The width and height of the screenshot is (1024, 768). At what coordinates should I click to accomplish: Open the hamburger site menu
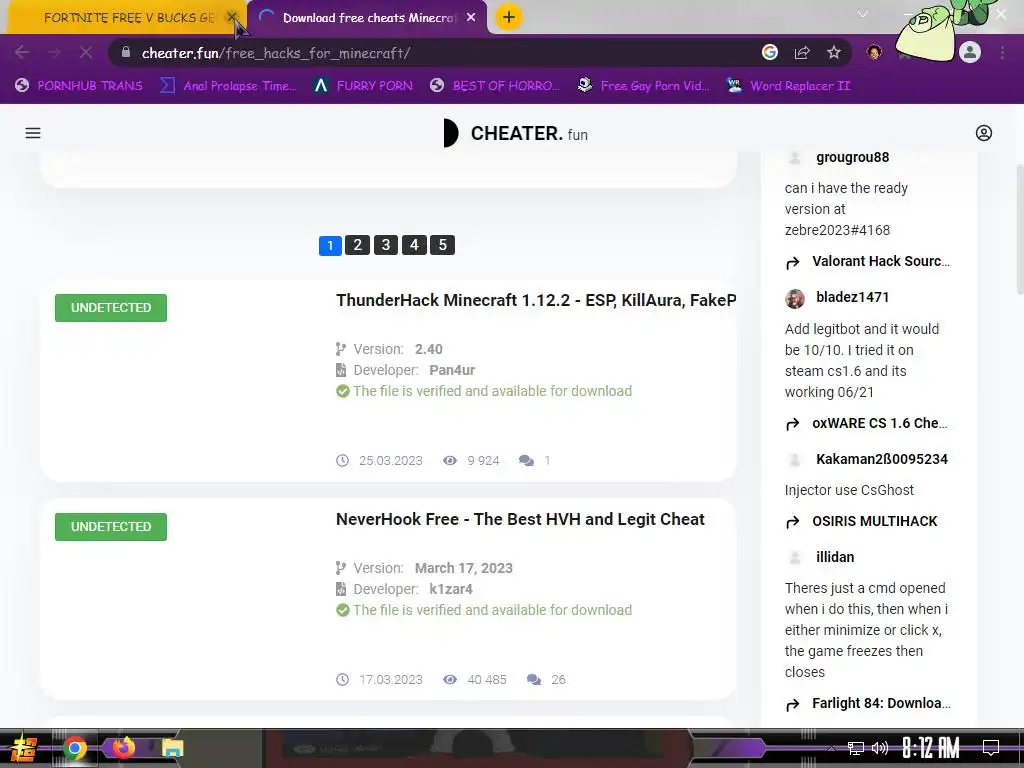click(x=33, y=133)
